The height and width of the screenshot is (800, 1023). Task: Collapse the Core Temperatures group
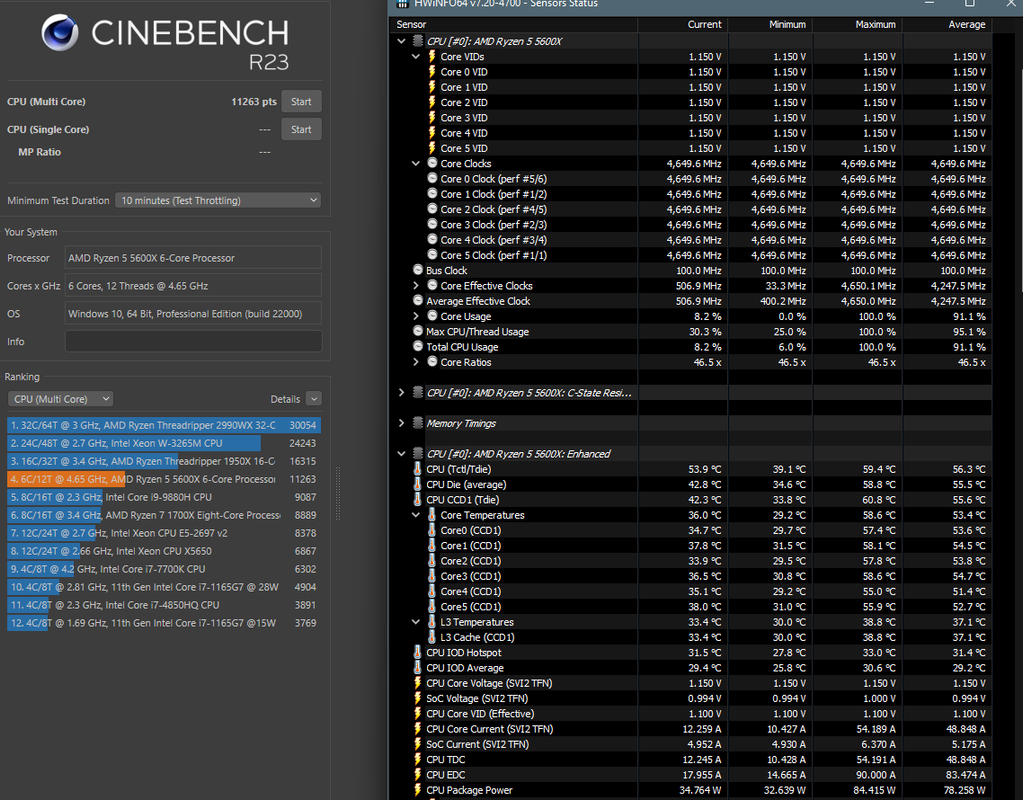click(416, 515)
